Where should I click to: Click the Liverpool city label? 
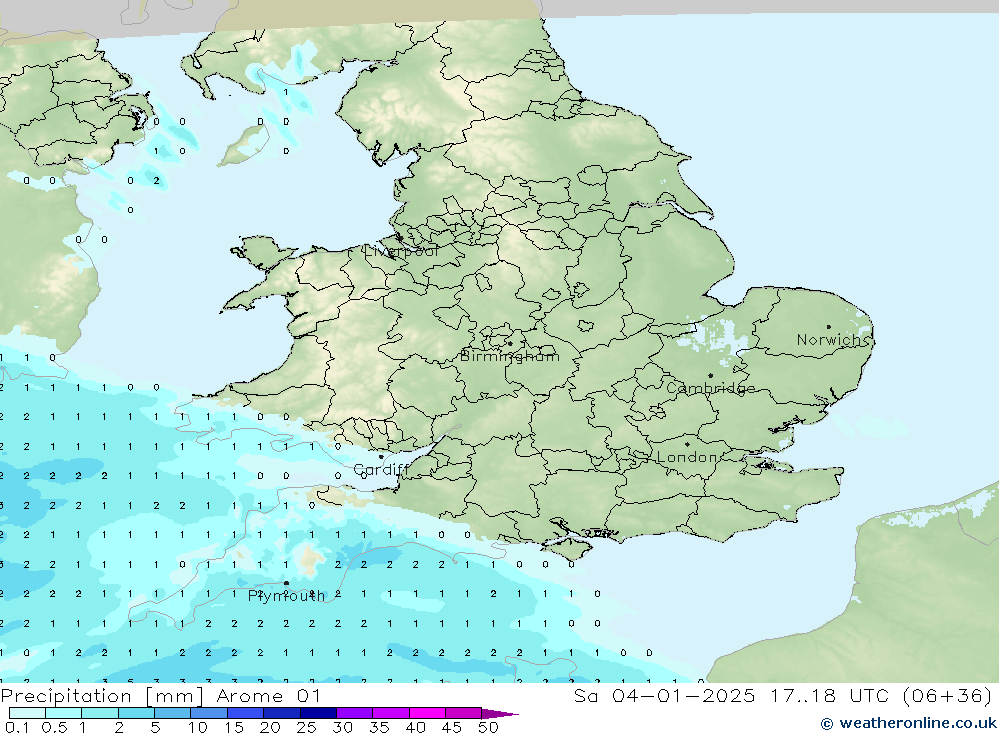pos(401,251)
